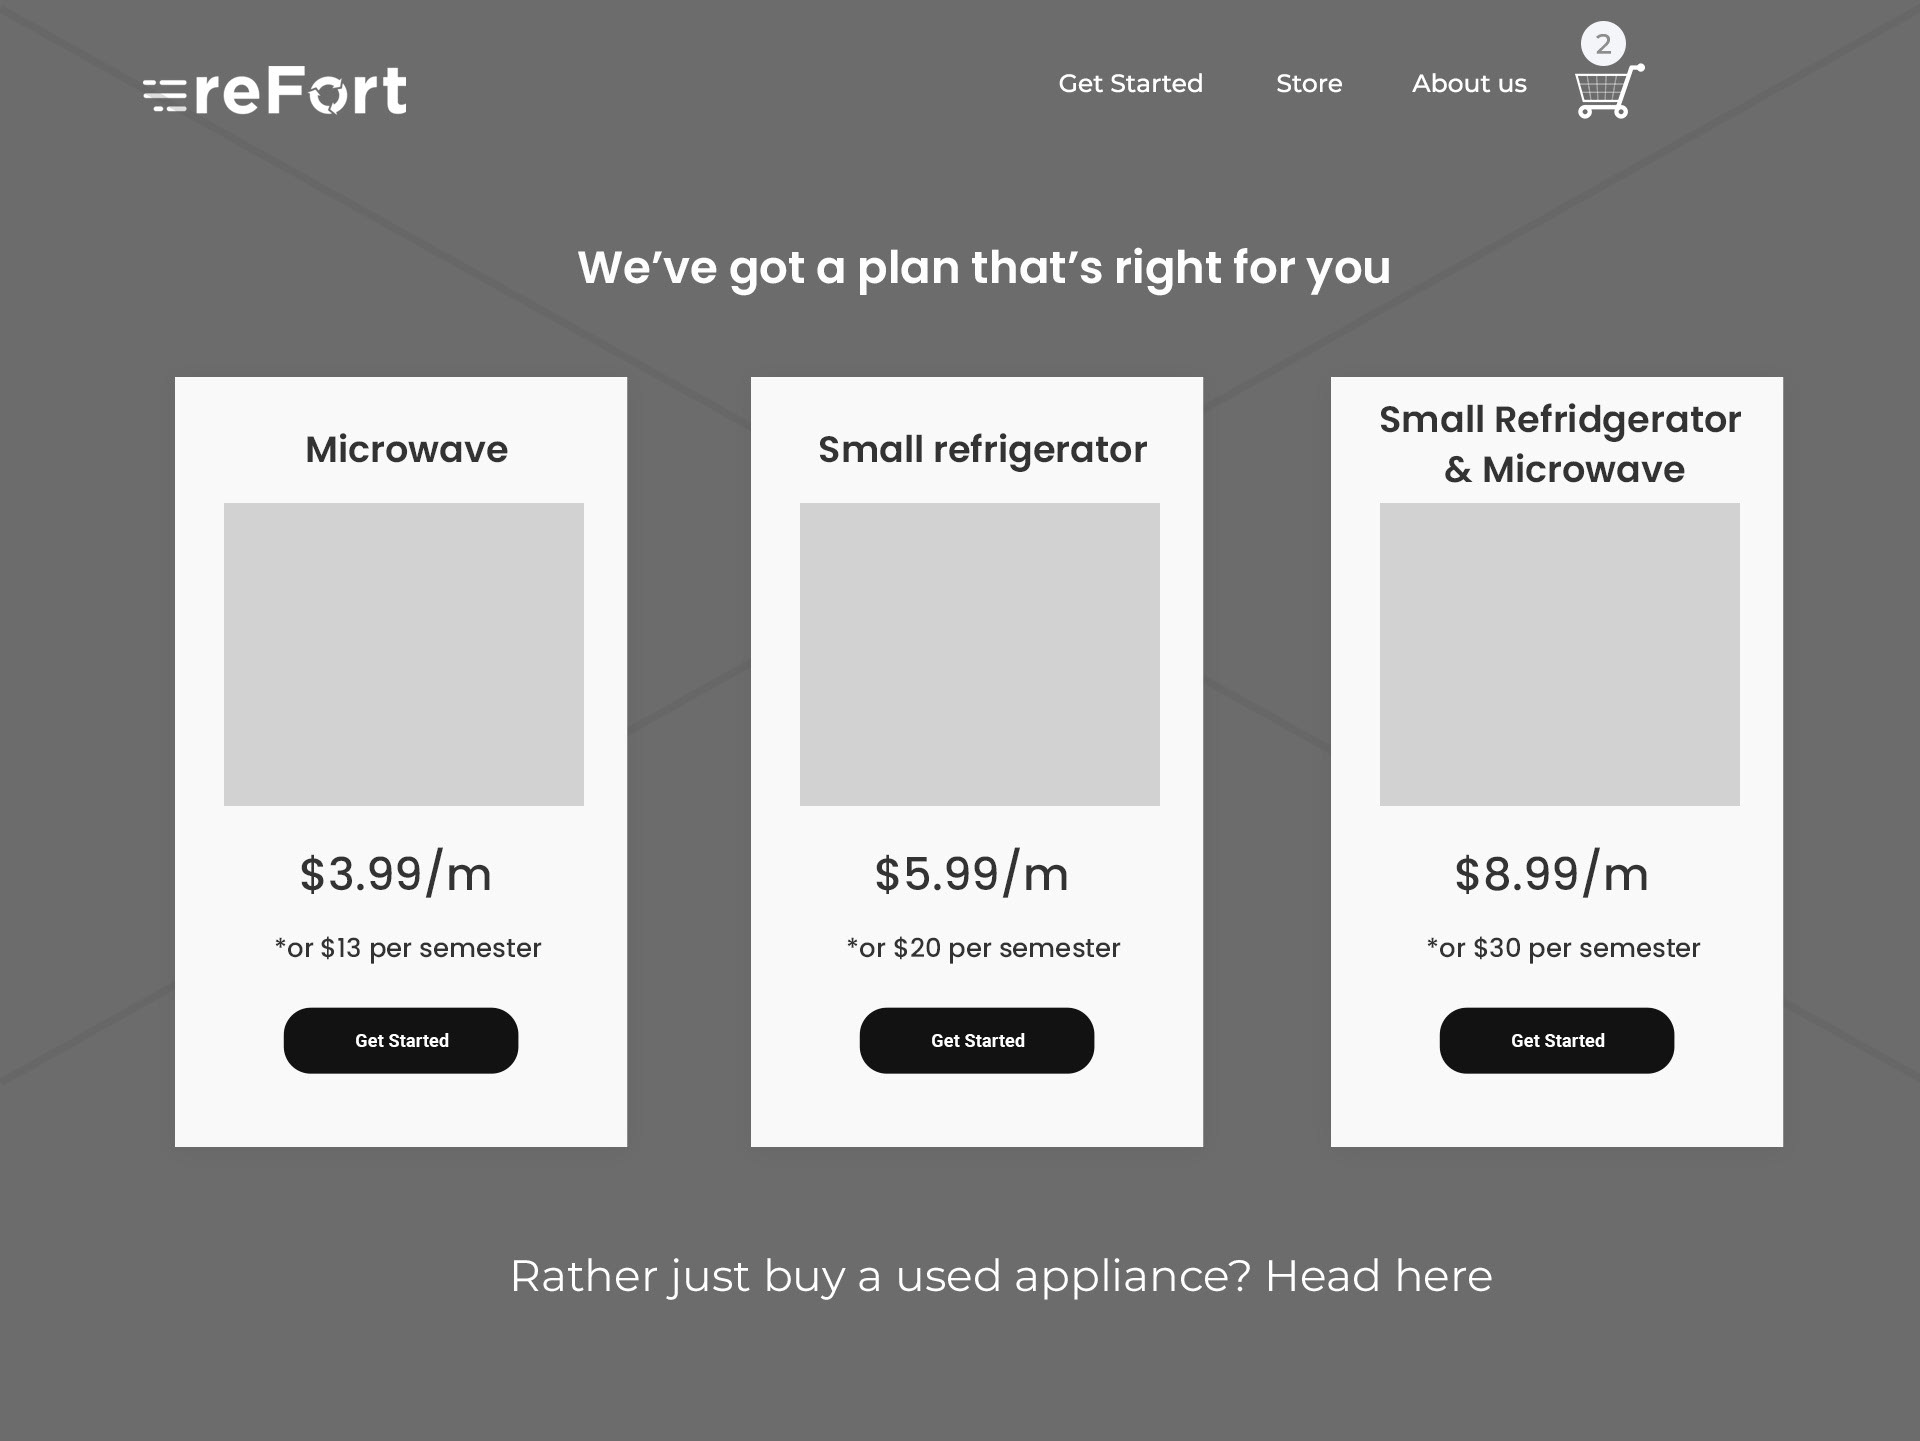Select the Small refrigerator image placeholder

pyautogui.click(x=980, y=654)
